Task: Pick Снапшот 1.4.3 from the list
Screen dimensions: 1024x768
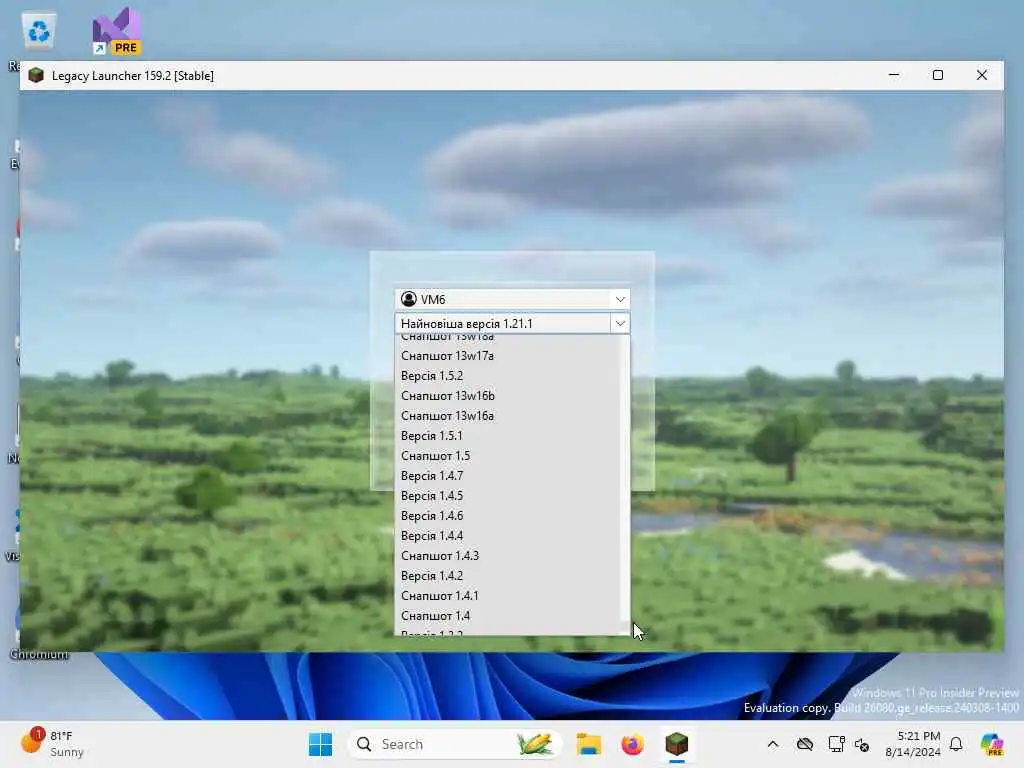Action: [507, 556]
